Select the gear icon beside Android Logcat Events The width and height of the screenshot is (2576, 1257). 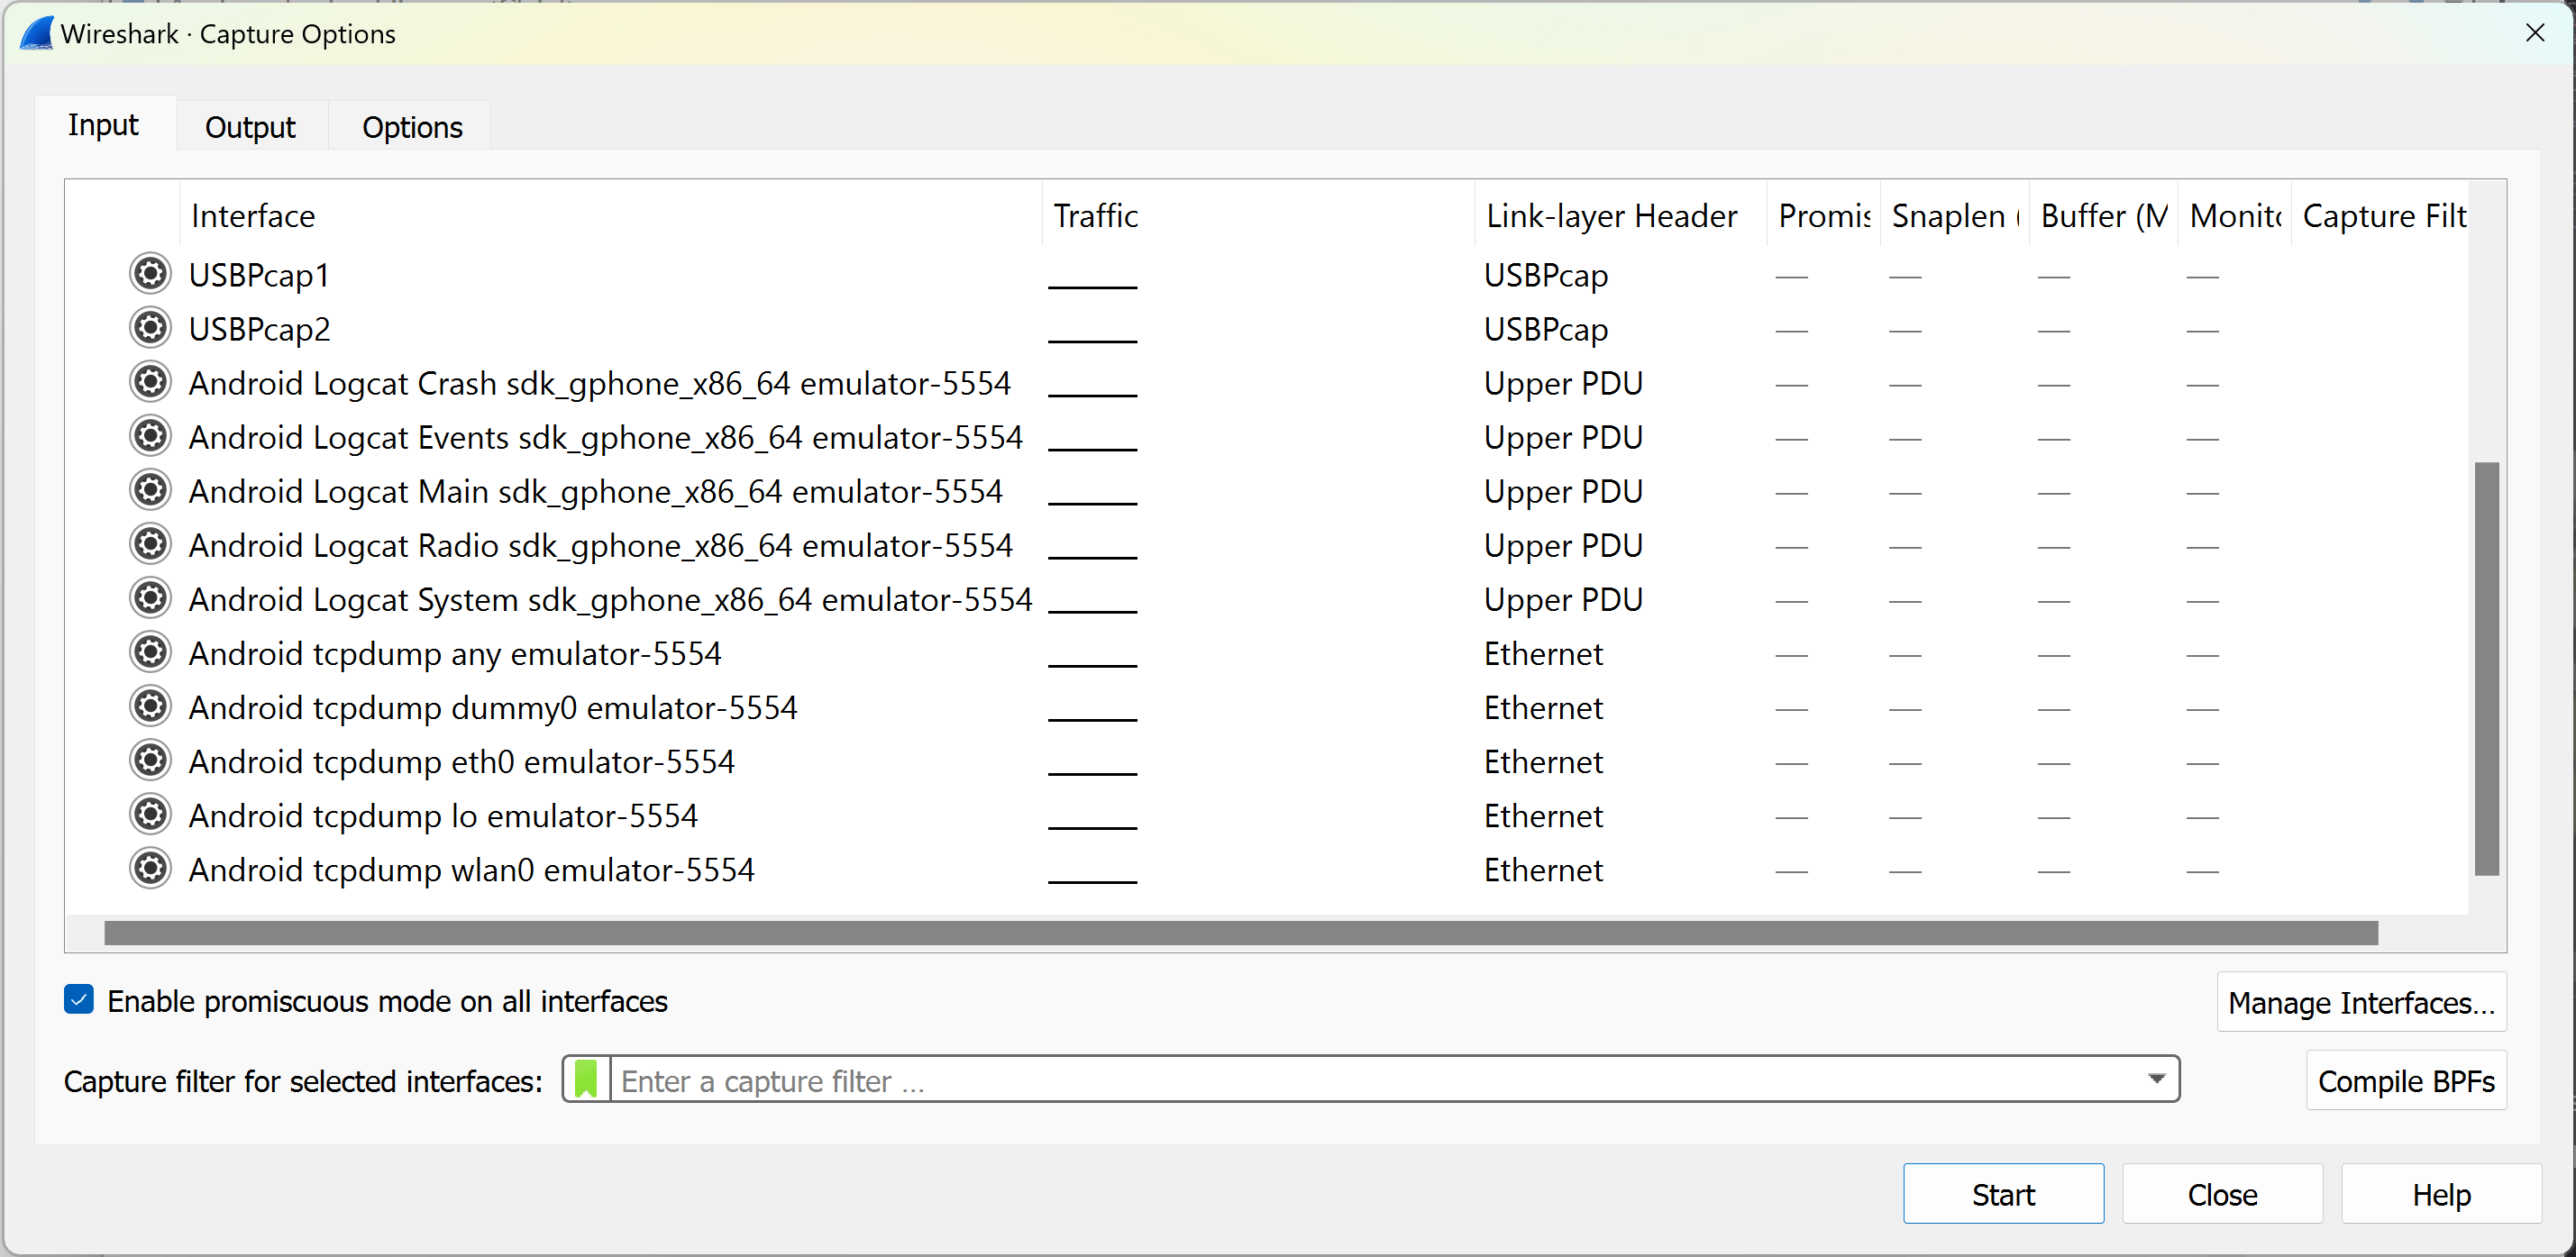click(x=150, y=436)
